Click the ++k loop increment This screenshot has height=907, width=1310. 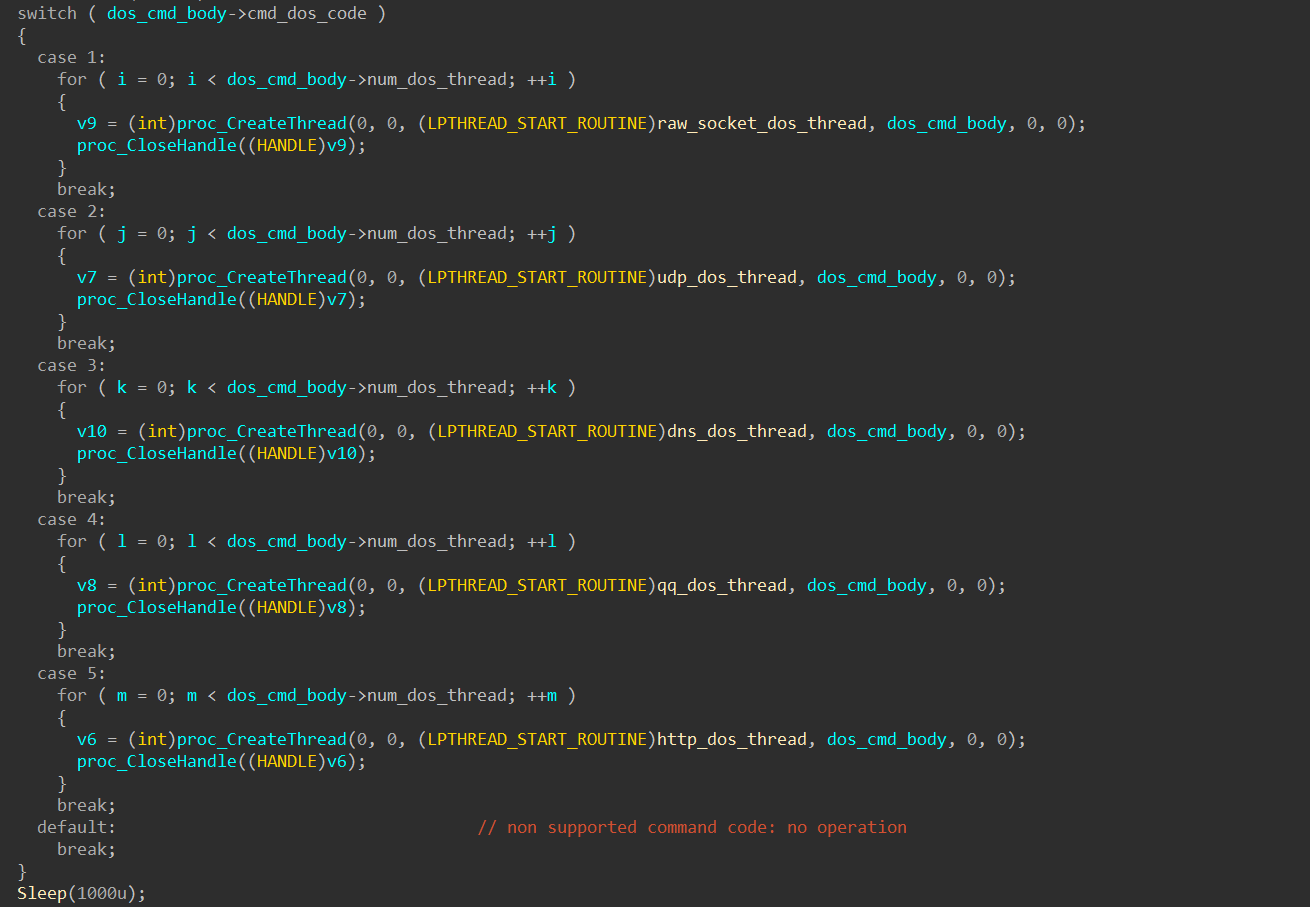pos(541,387)
